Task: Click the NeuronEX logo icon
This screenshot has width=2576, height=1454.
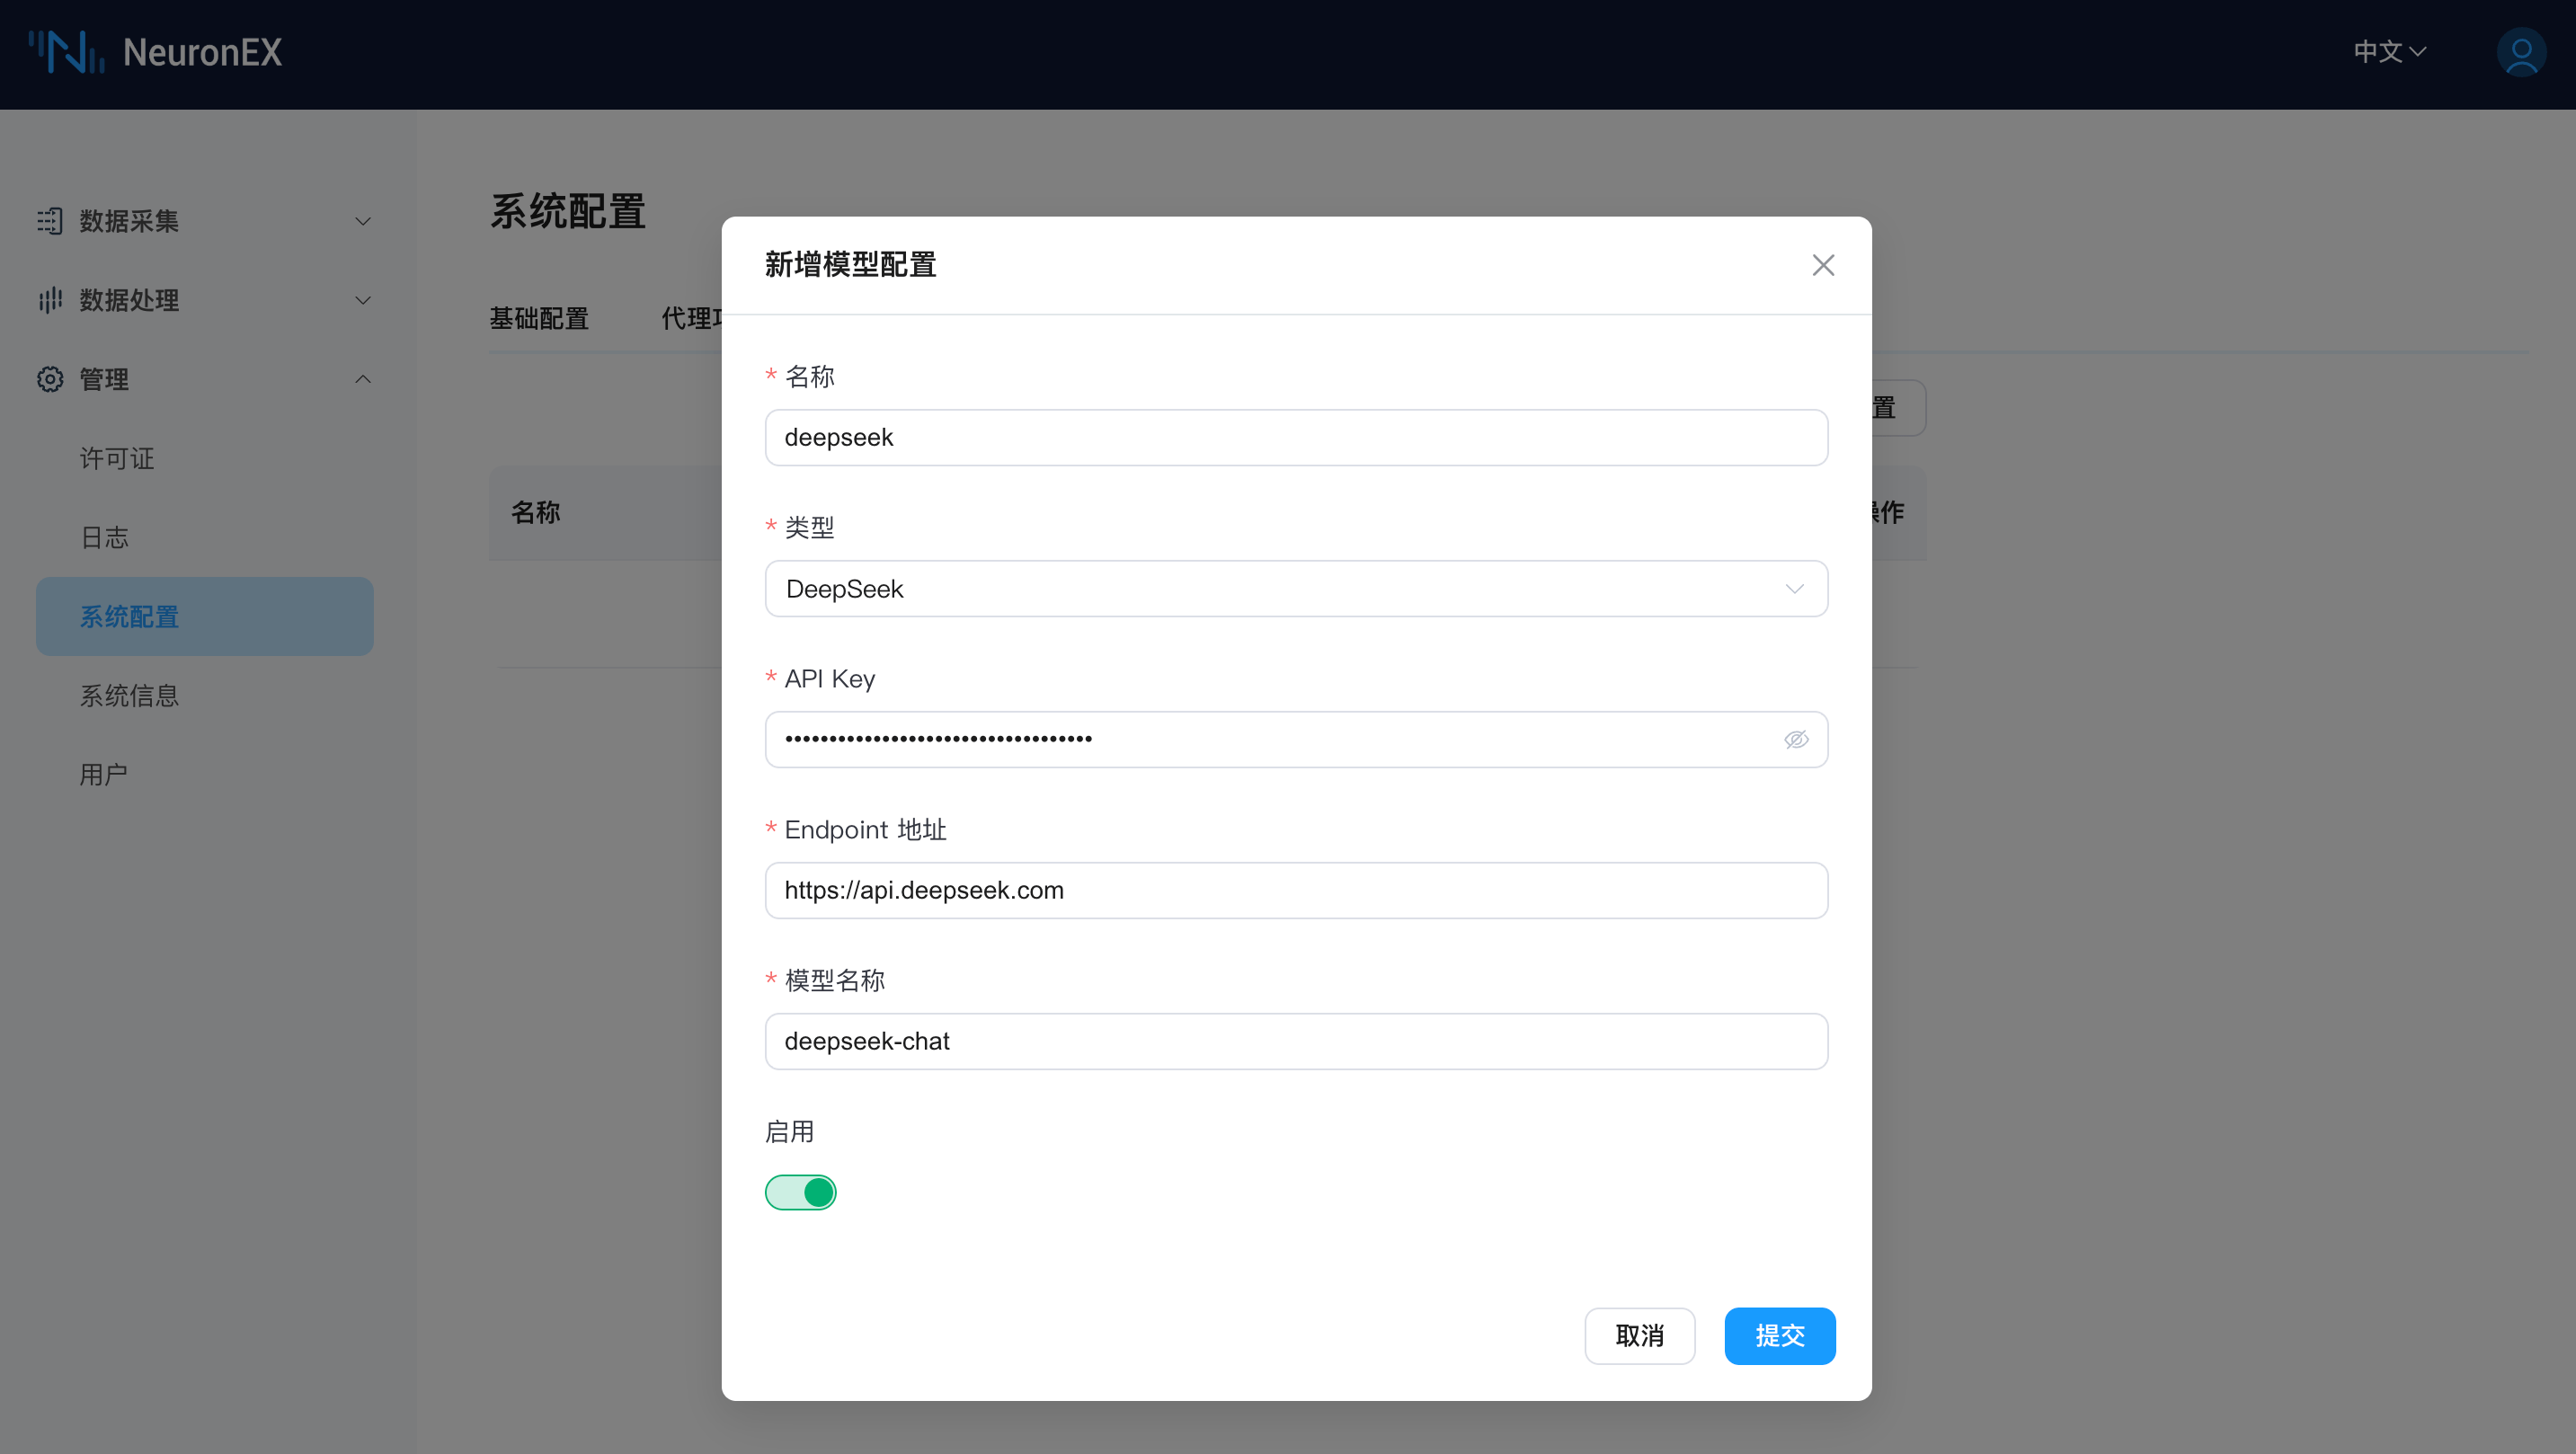Action: (x=66, y=52)
